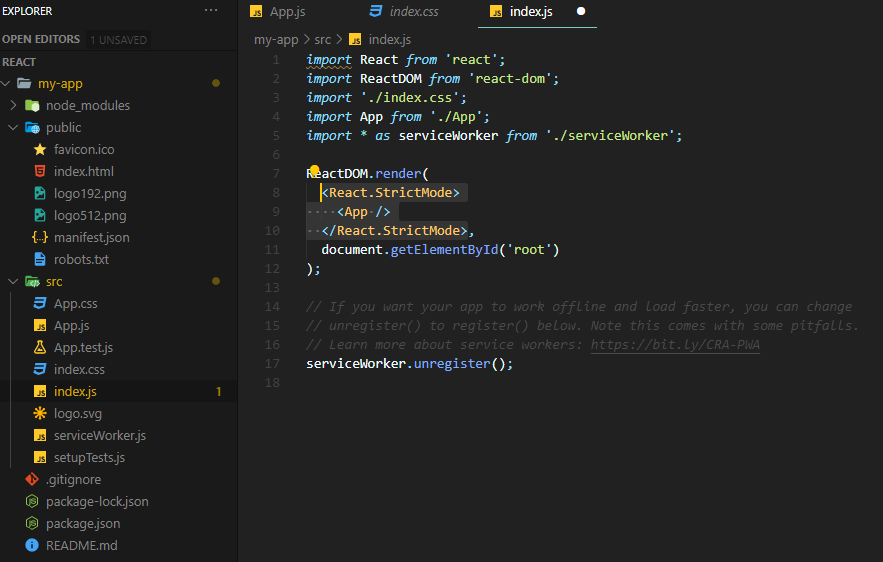Collapse the my-app folder chevron

[6, 83]
